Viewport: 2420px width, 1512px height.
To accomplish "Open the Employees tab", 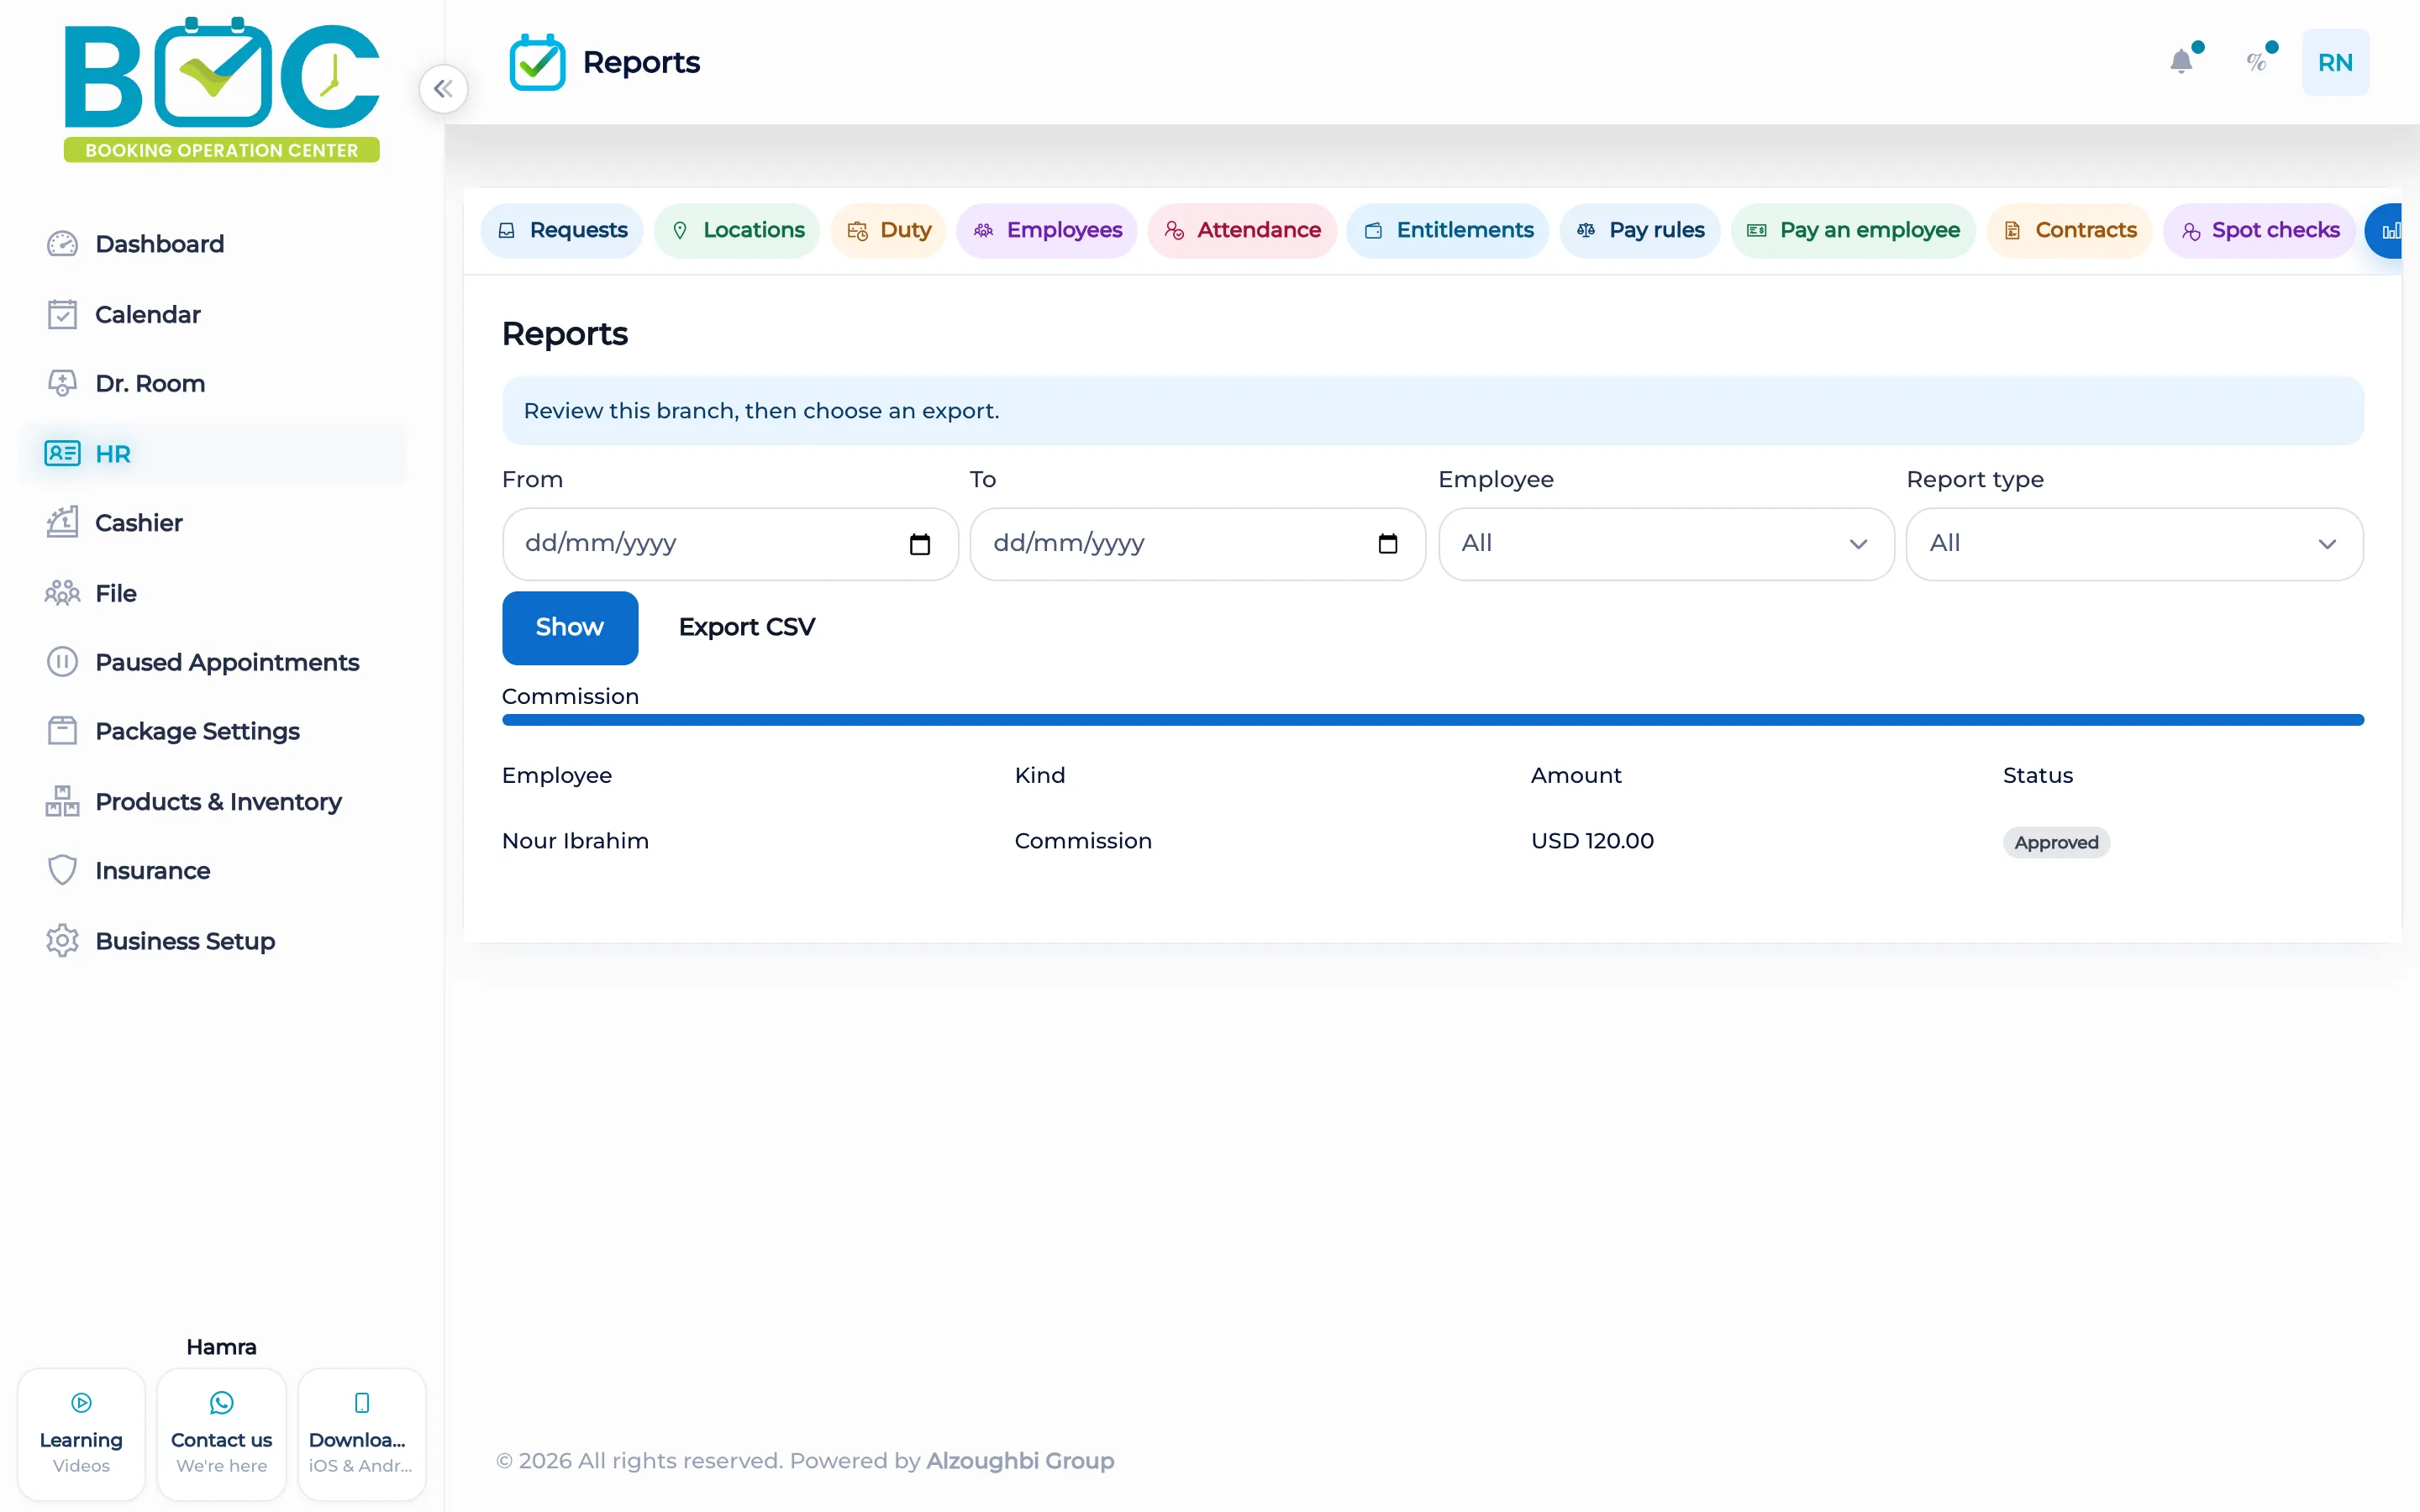I will 1047,231.
